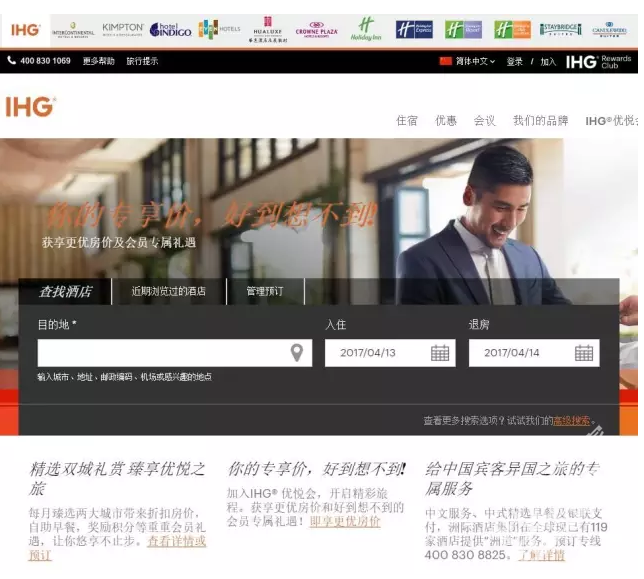Select the Hualuxe brand logo
Screen dimensions: 644x579
click(268, 30)
